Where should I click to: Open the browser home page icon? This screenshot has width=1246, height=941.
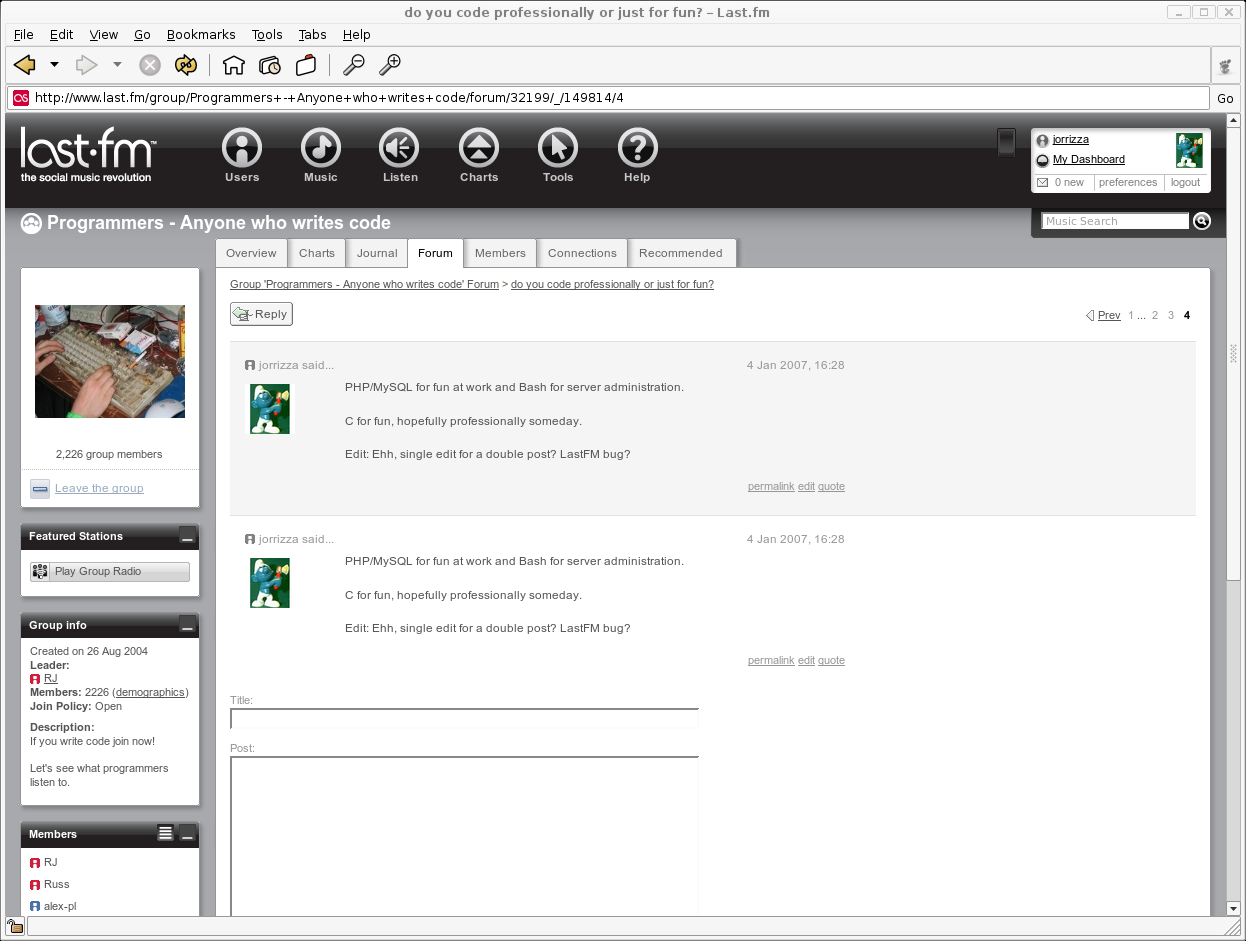[234, 65]
